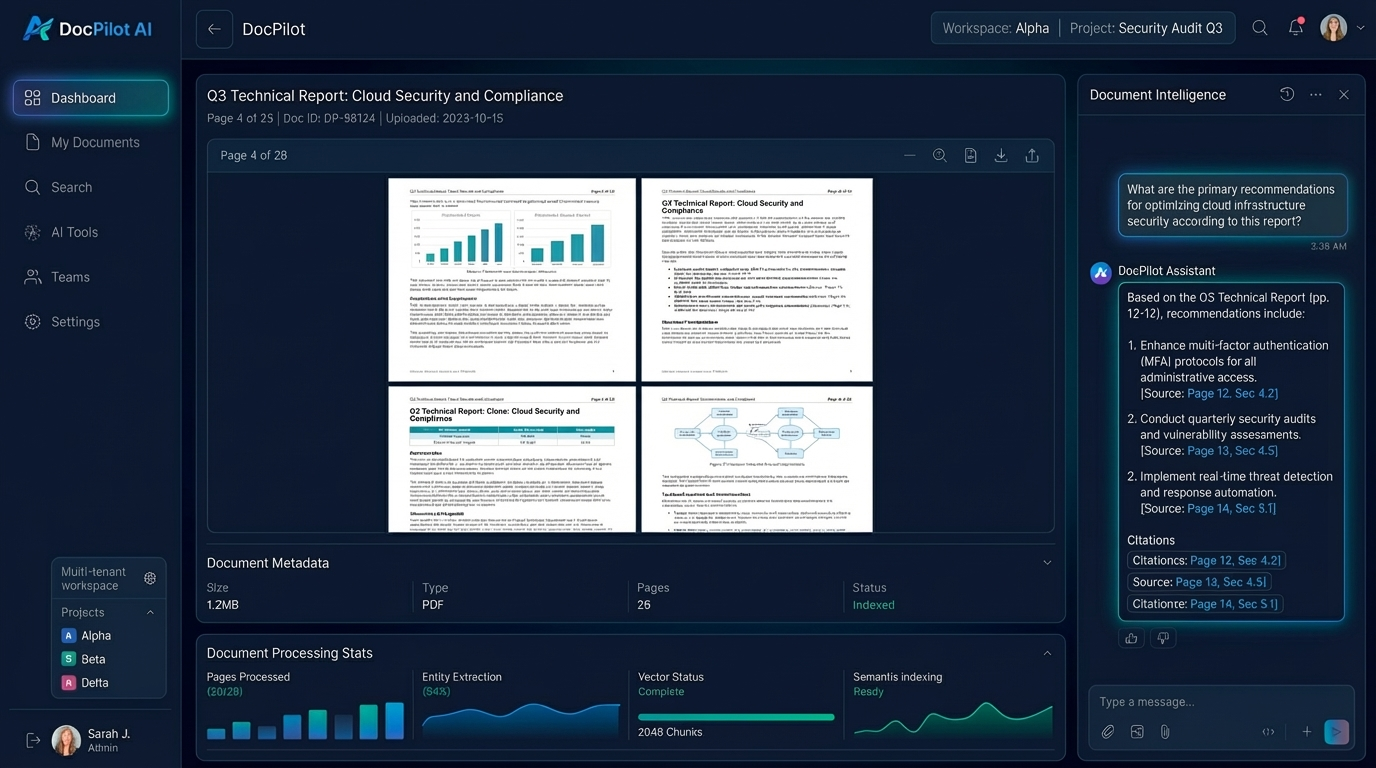Screen dimensions: 1376x768
Task: Download the Q3 Technical Report
Action: tap(1000, 155)
